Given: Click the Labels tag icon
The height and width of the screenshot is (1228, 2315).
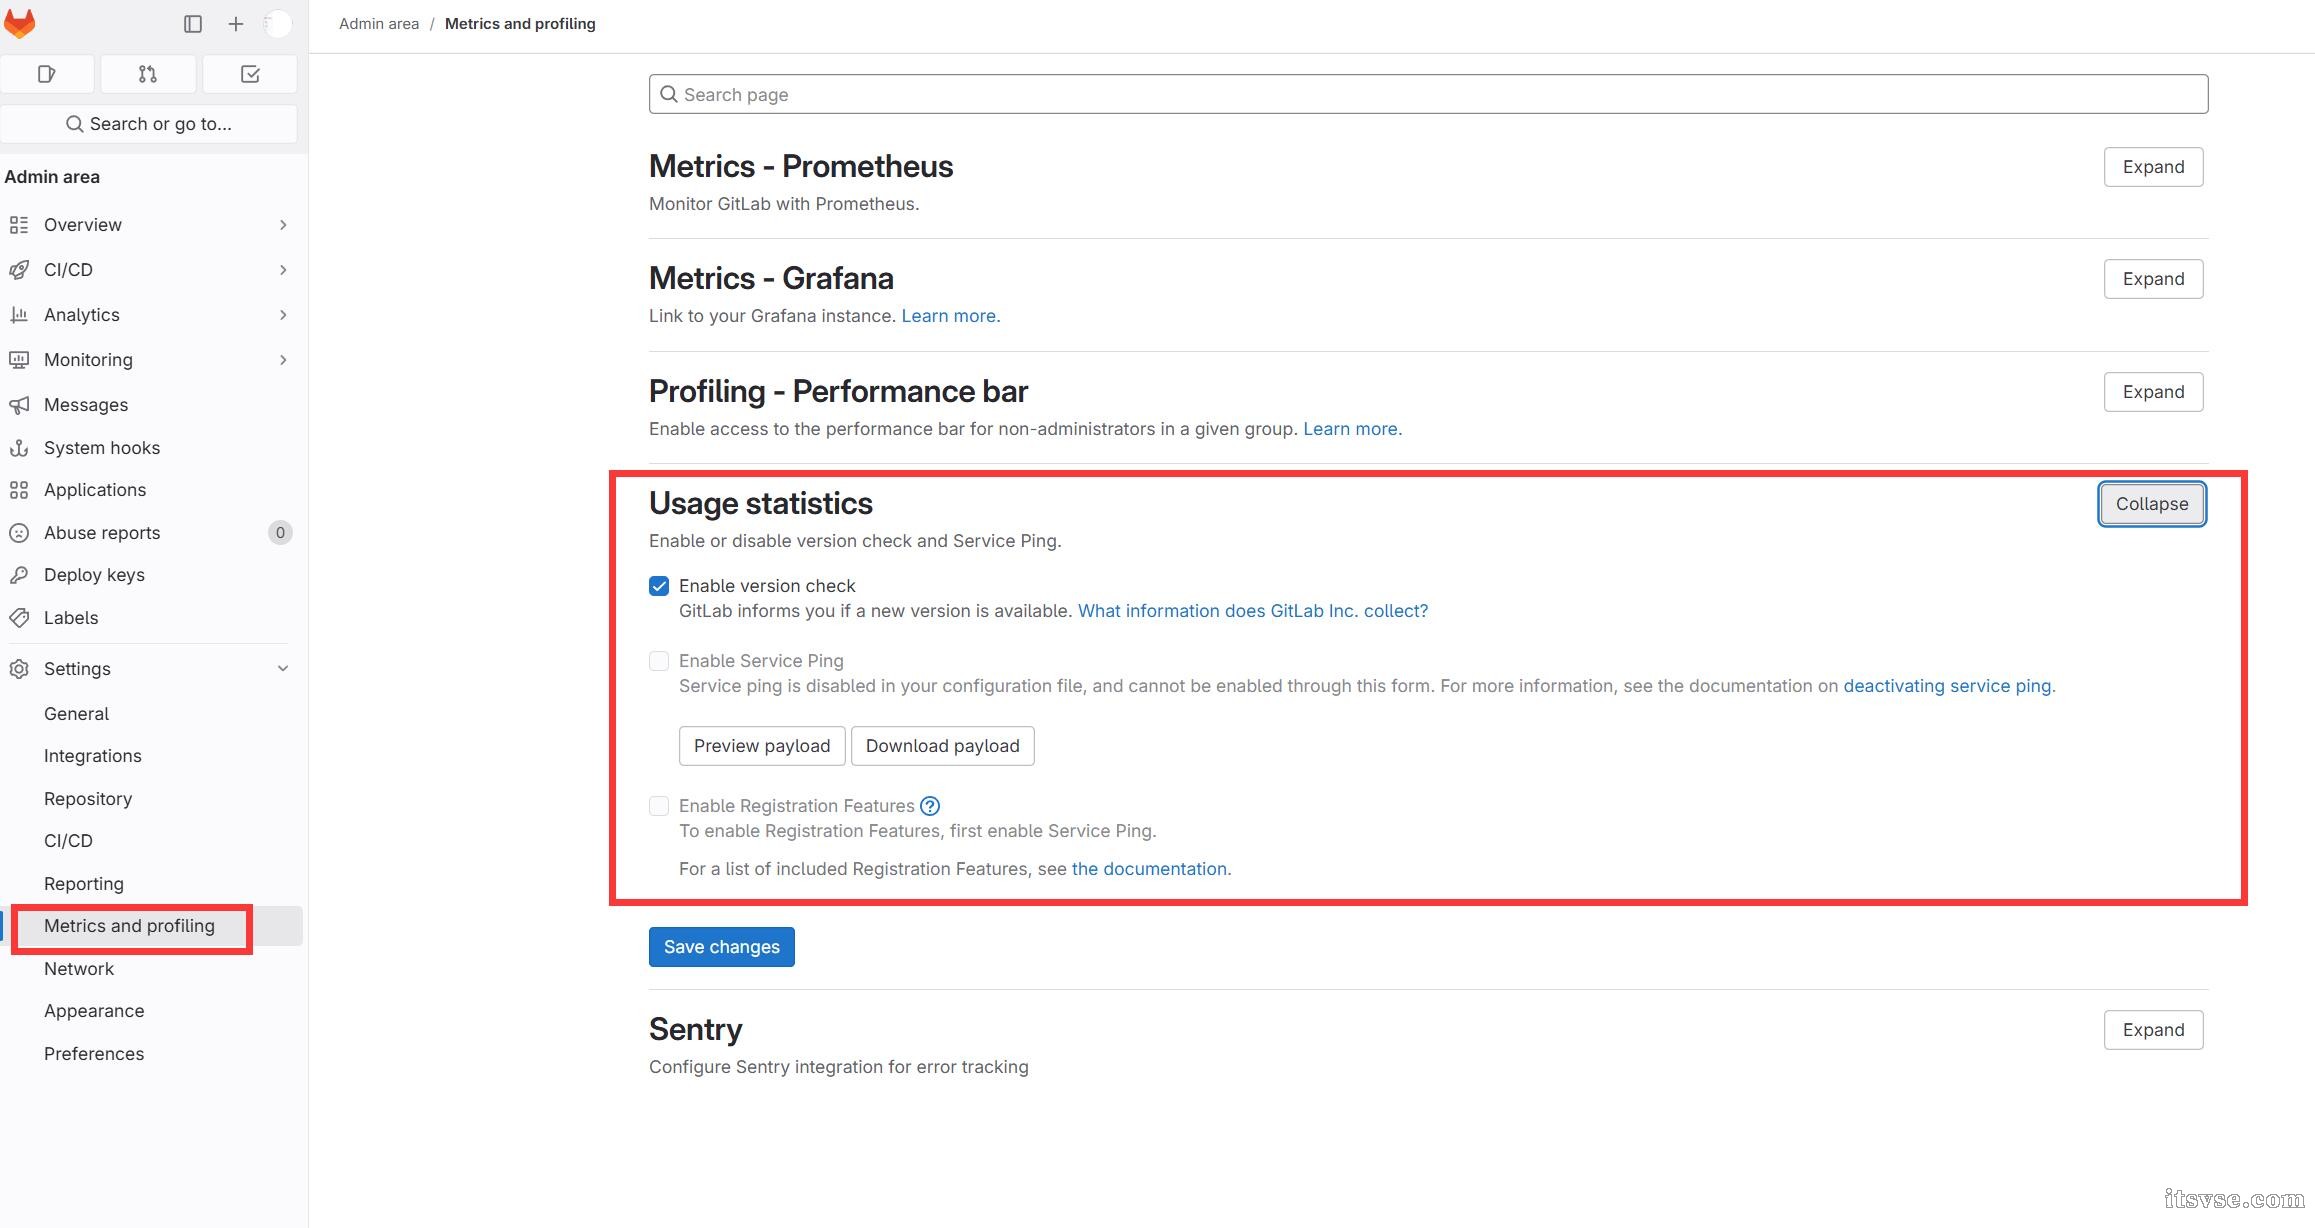Looking at the screenshot, I should (x=19, y=618).
